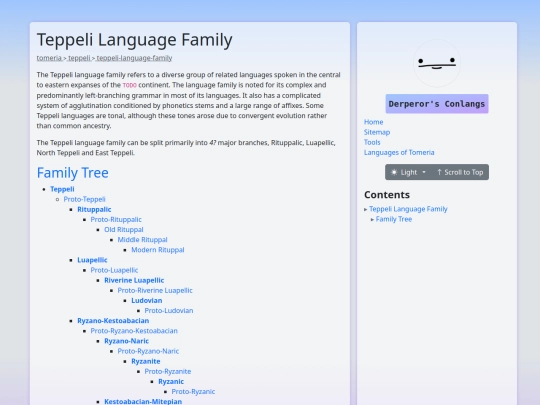Open Proto-Teppeli entry
The width and height of the screenshot is (540, 405).
click(84, 199)
